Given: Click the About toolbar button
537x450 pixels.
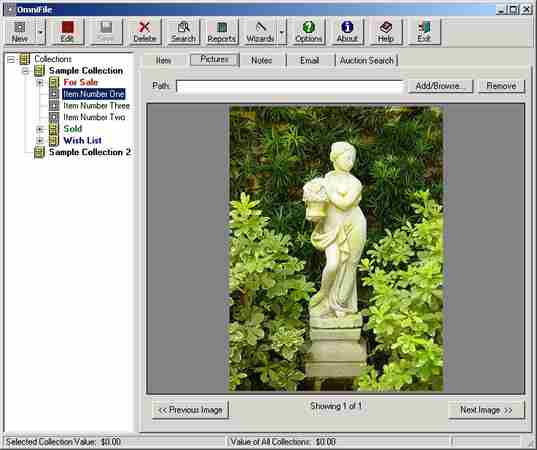Looking at the screenshot, I should 347,32.
